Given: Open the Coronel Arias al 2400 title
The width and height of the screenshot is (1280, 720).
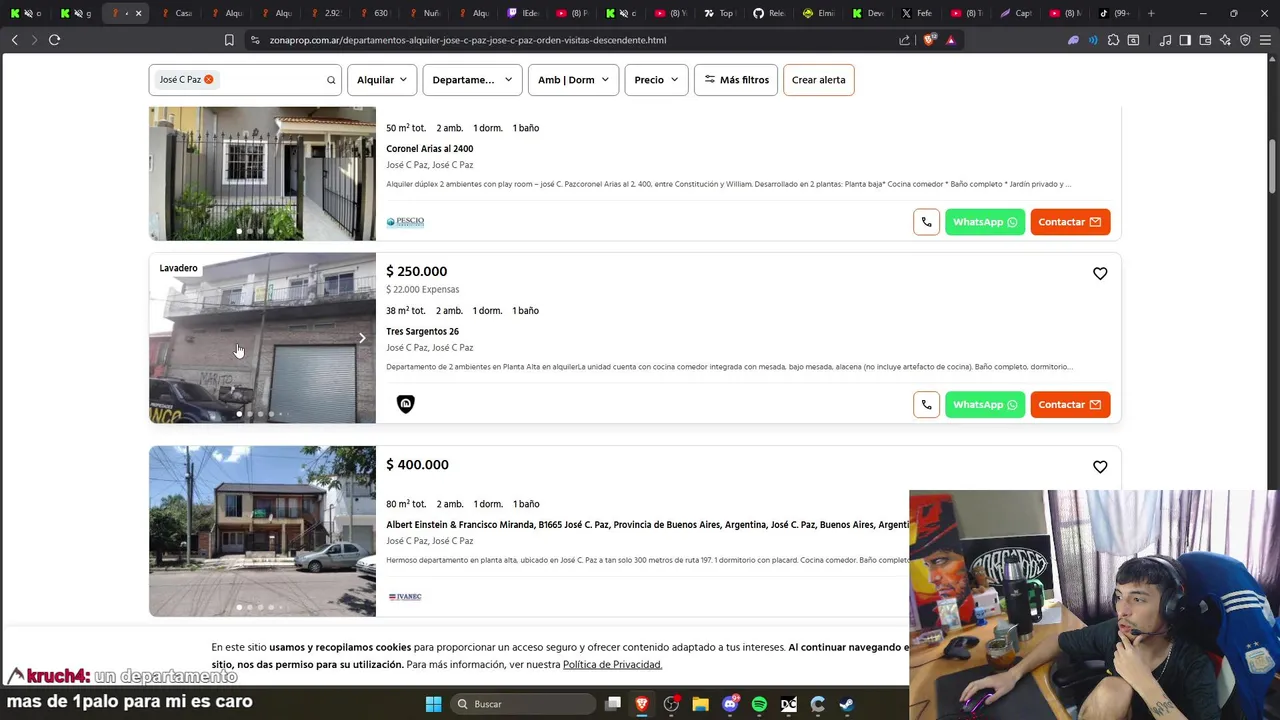Looking at the screenshot, I should 430,149.
